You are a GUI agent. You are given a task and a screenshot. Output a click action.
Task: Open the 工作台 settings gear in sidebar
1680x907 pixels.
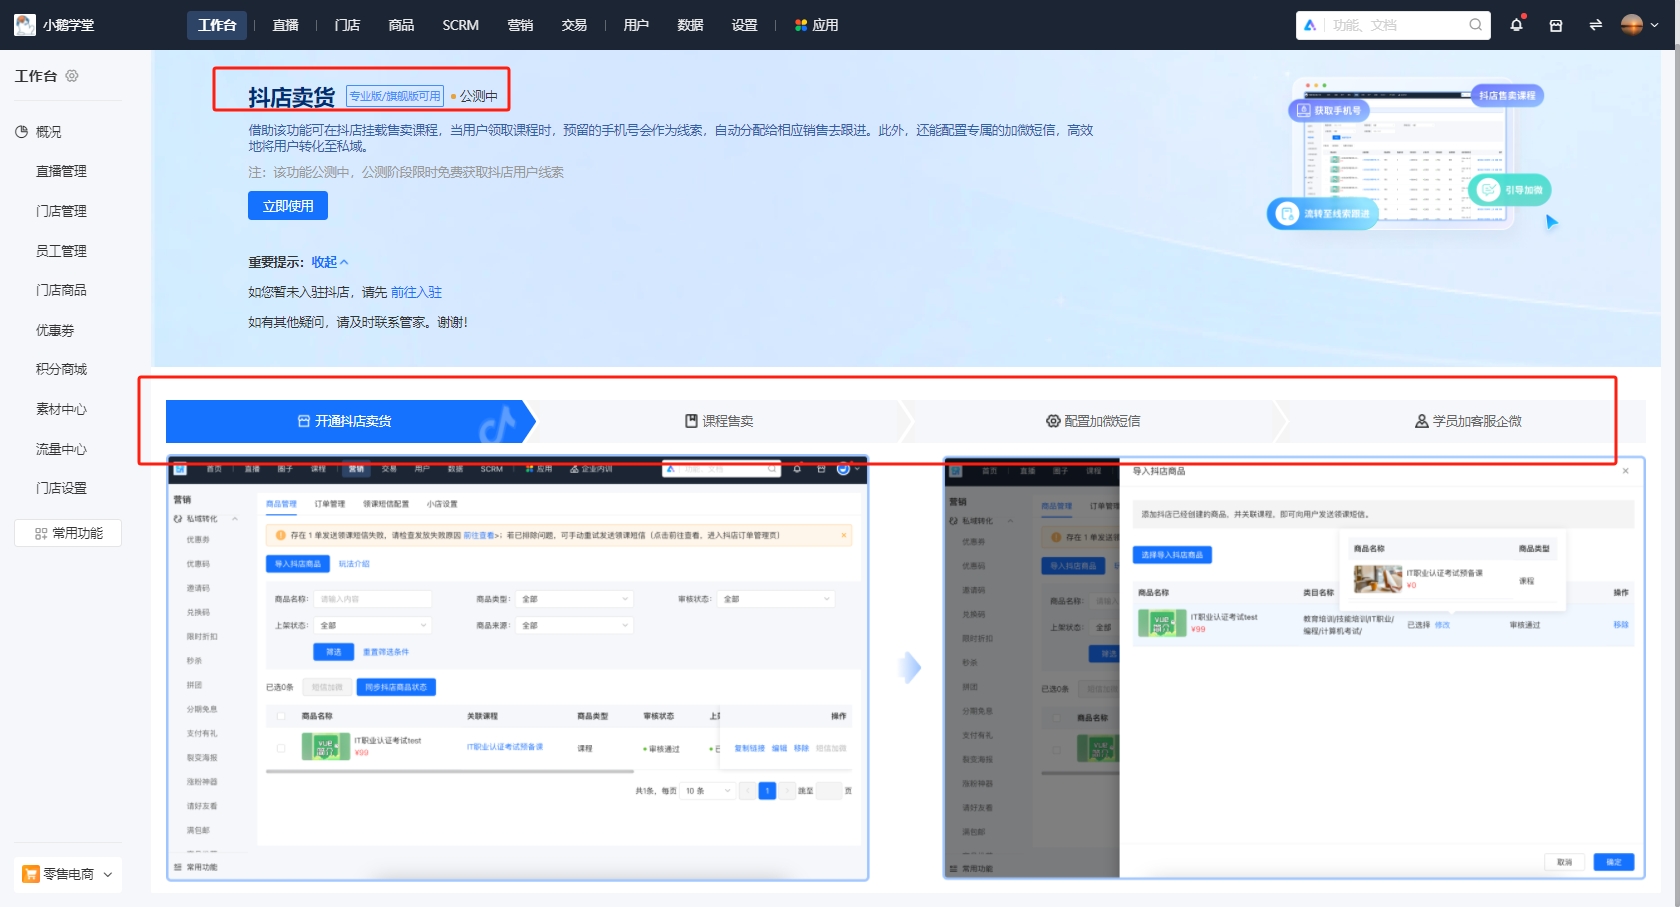point(71,75)
